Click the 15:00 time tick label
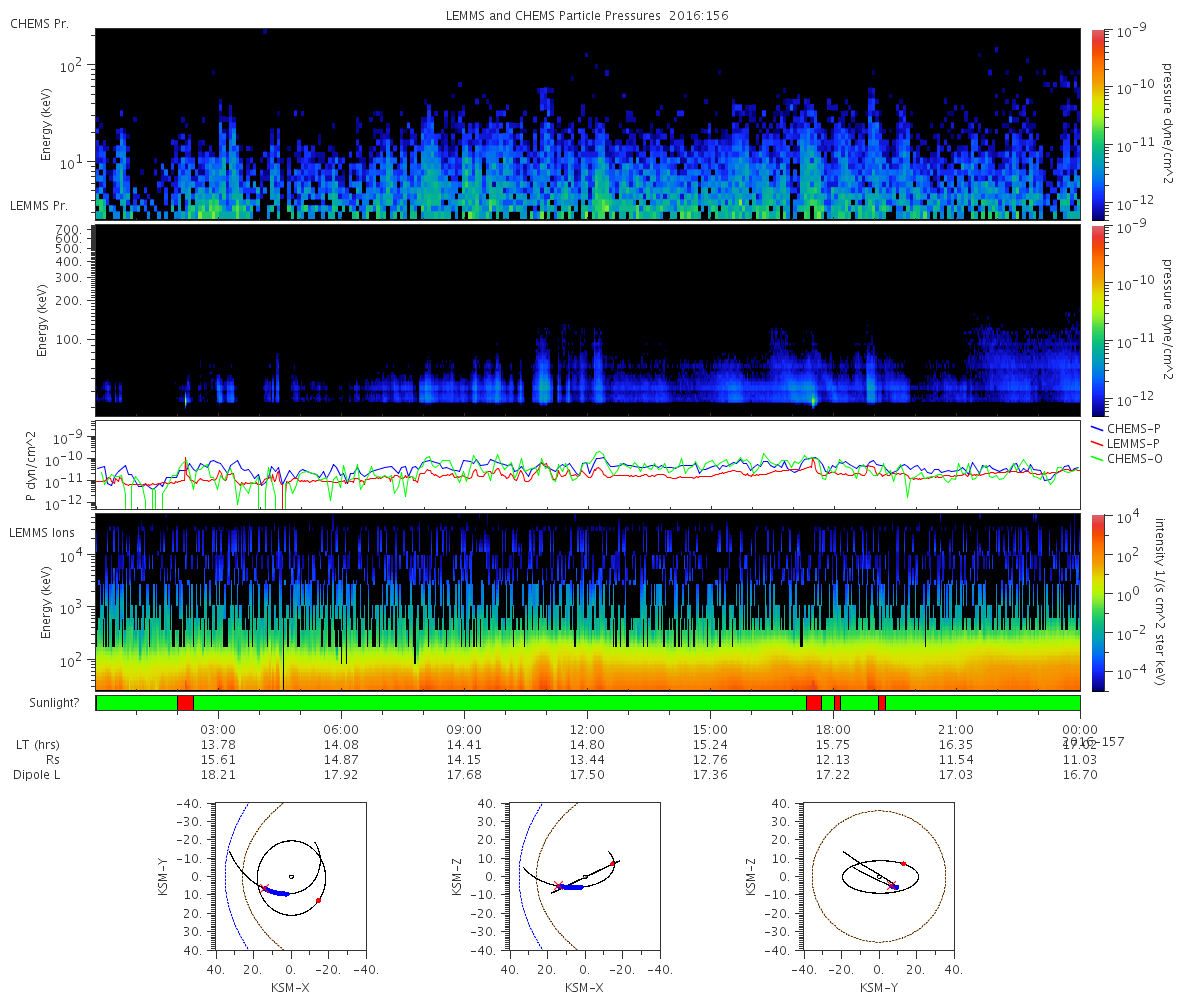The image size is (1200, 1000). [x=711, y=729]
